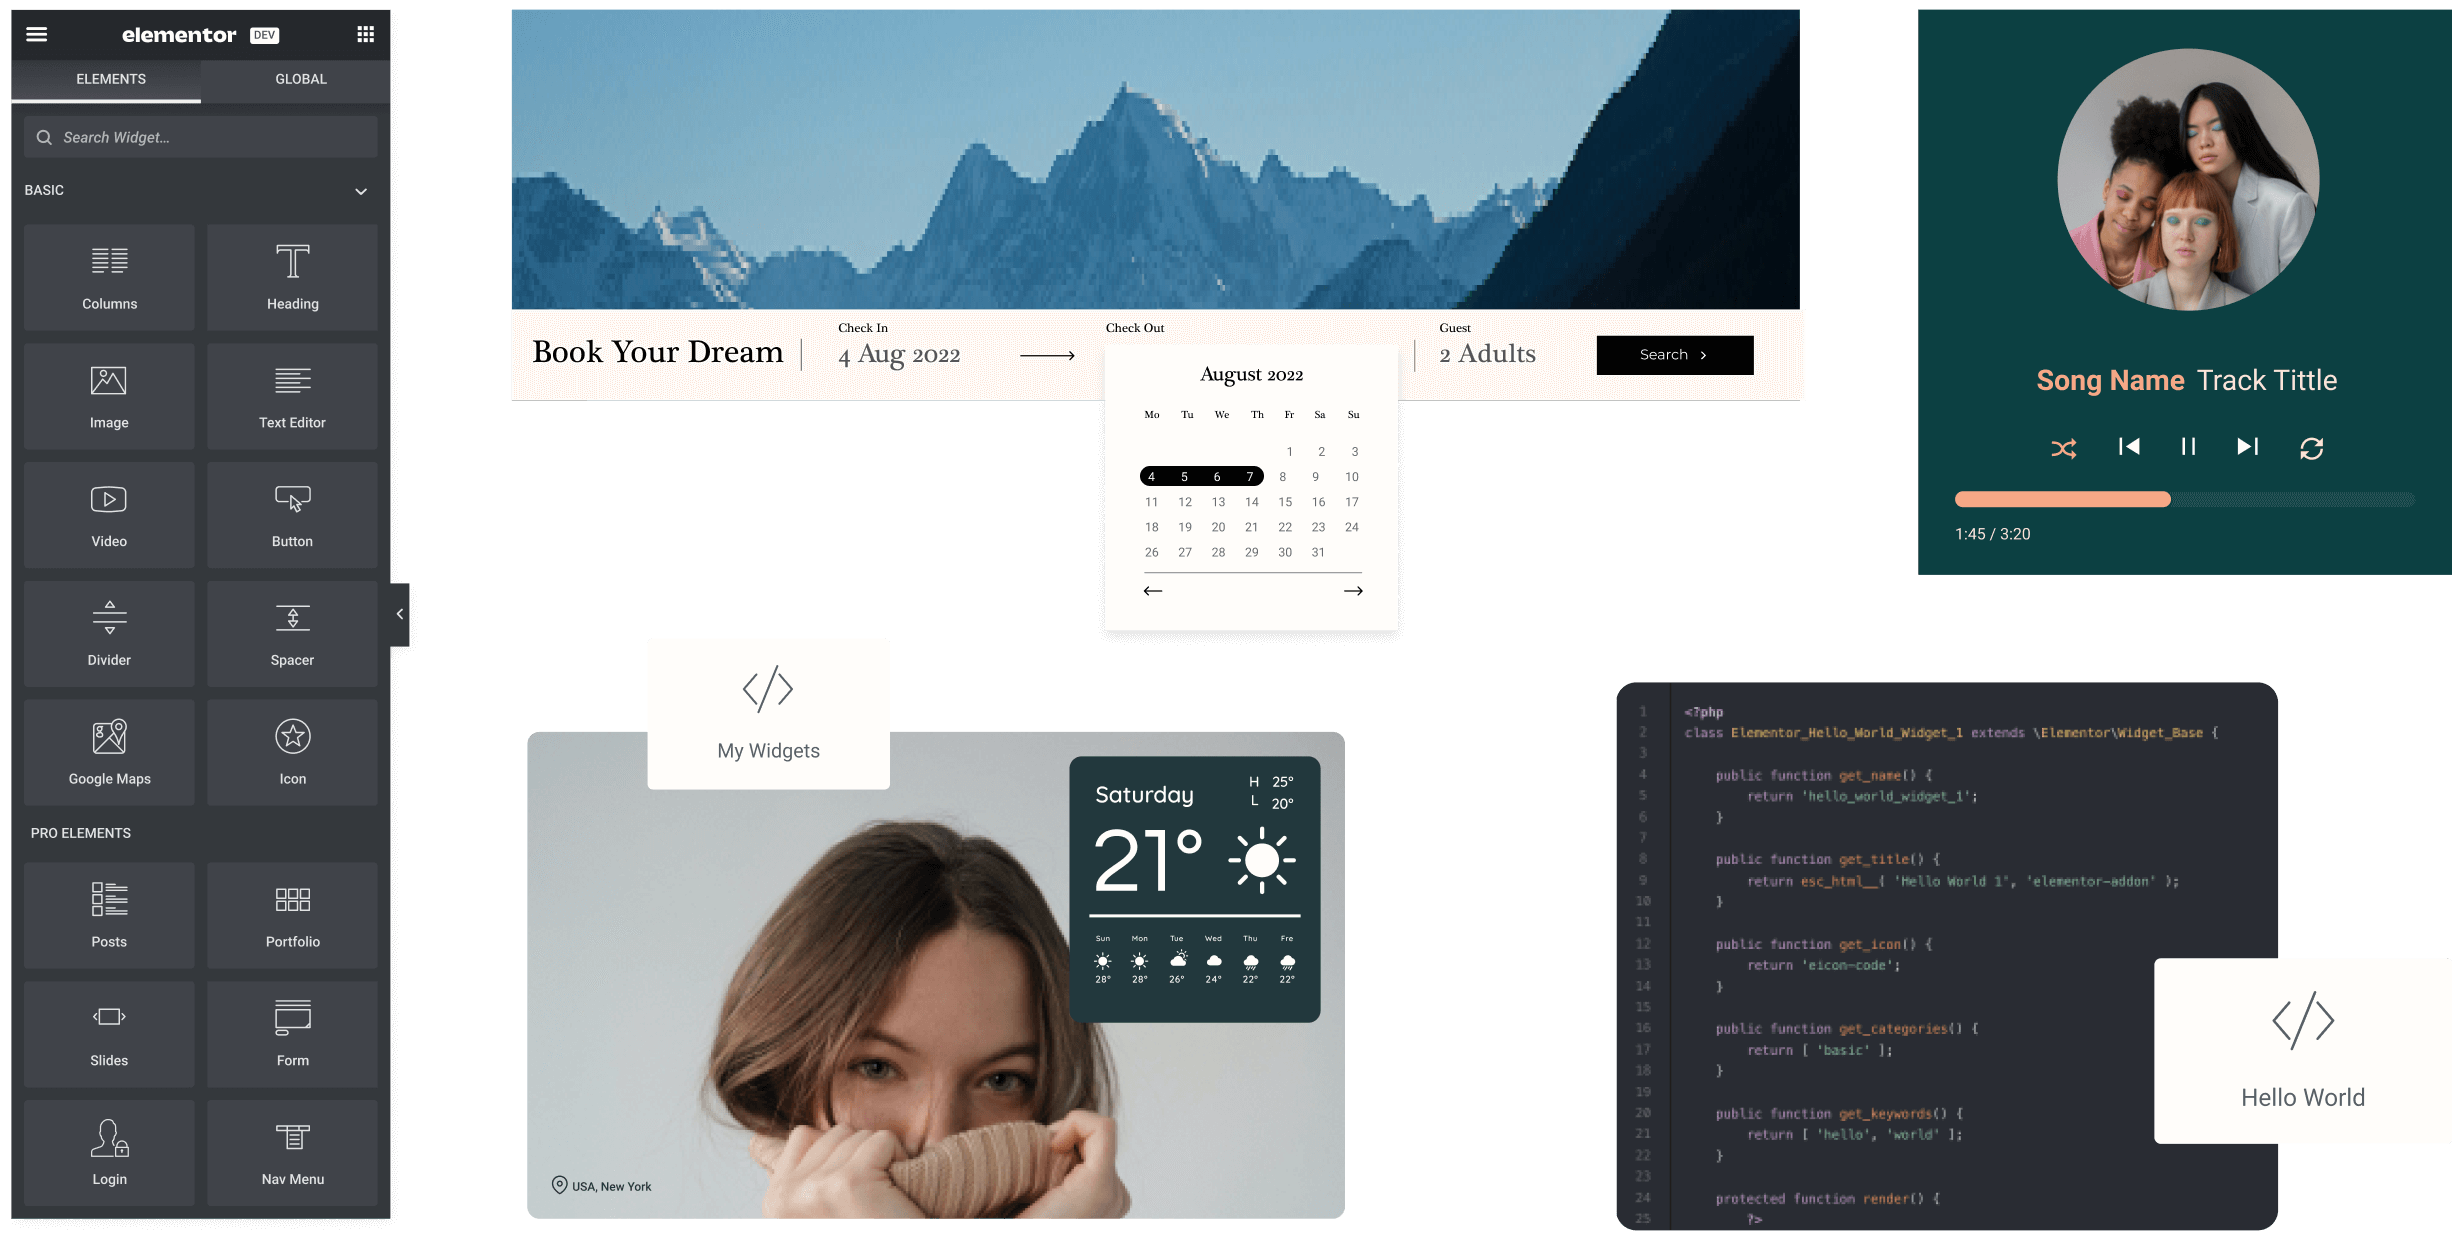Click the My Widgets custom icon
This screenshot has width=2452, height=1235.
point(767,688)
